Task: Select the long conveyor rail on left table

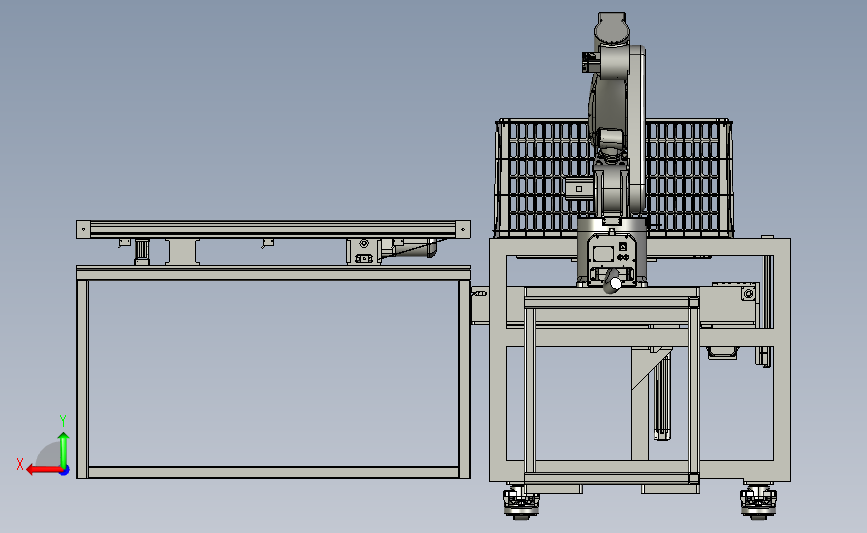Action: pyautogui.click(x=273, y=229)
